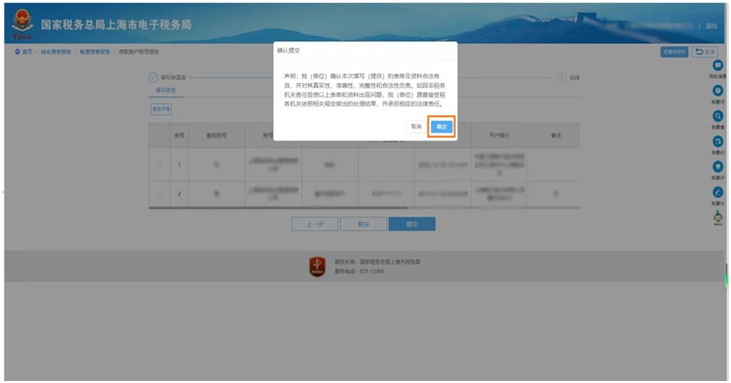Click the 序号 column header
731x383 pixels.
point(179,136)
